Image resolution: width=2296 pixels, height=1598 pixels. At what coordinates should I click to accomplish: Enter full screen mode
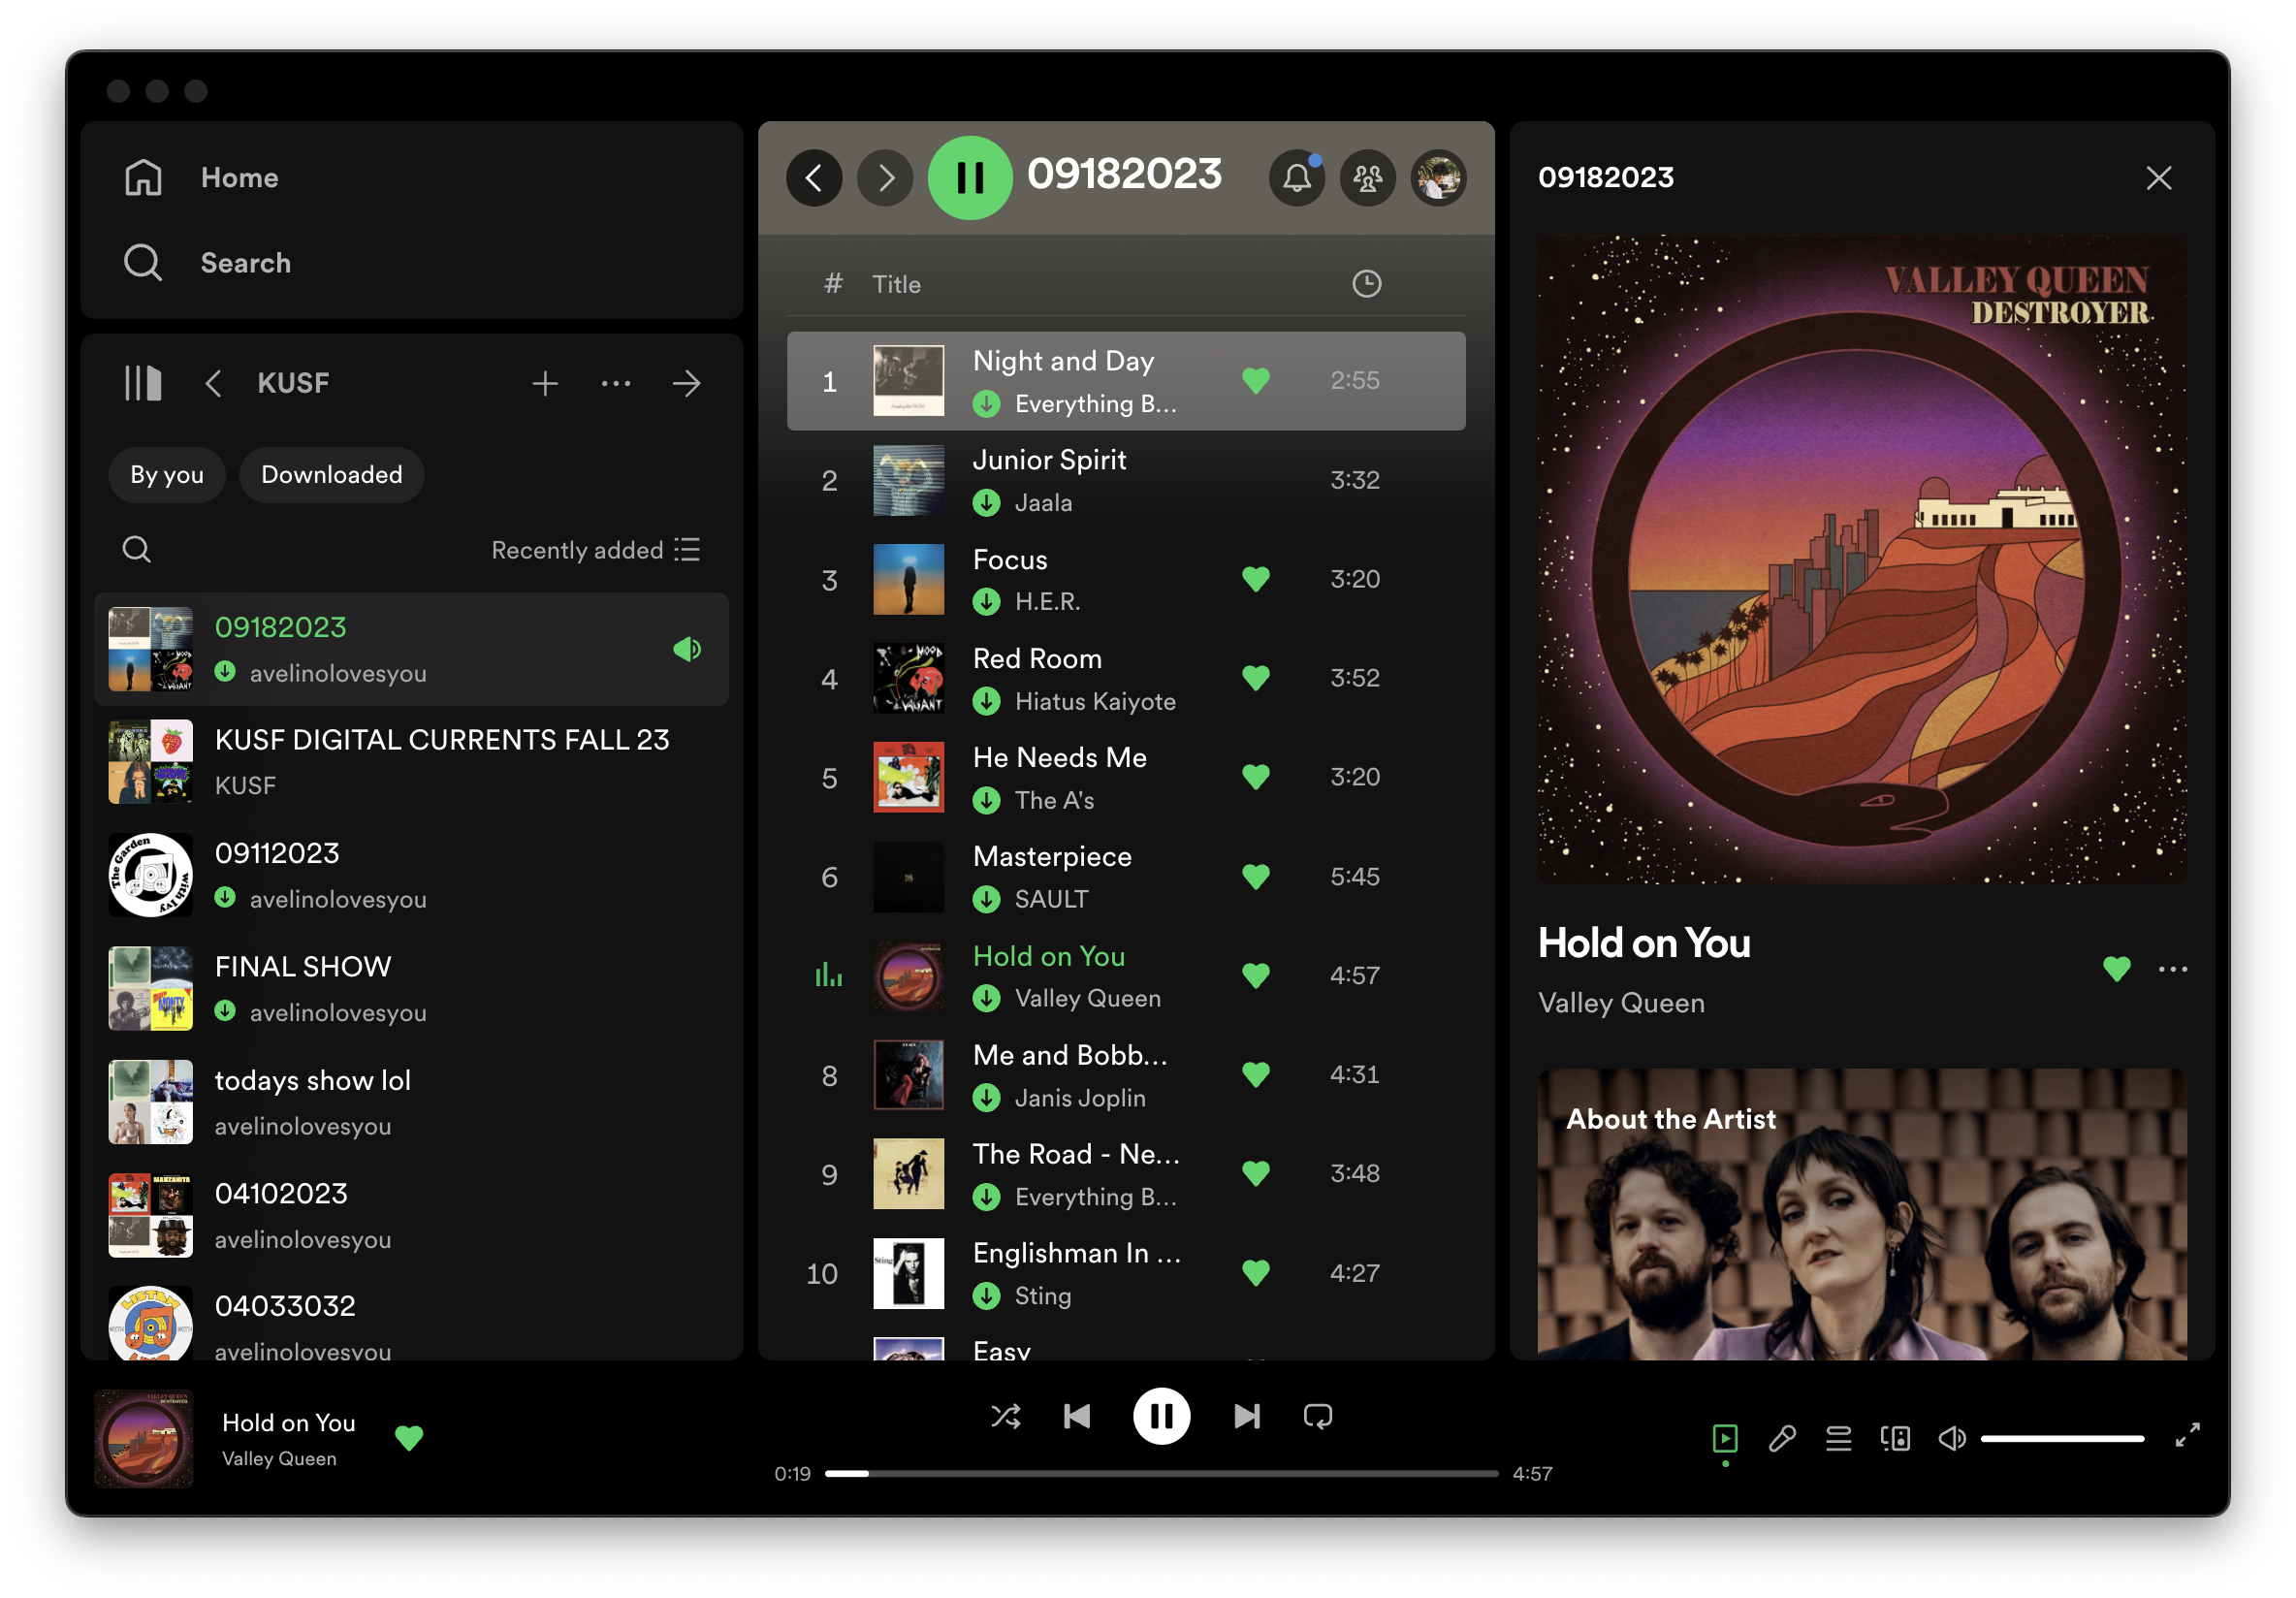(x=2188, y=1435)
